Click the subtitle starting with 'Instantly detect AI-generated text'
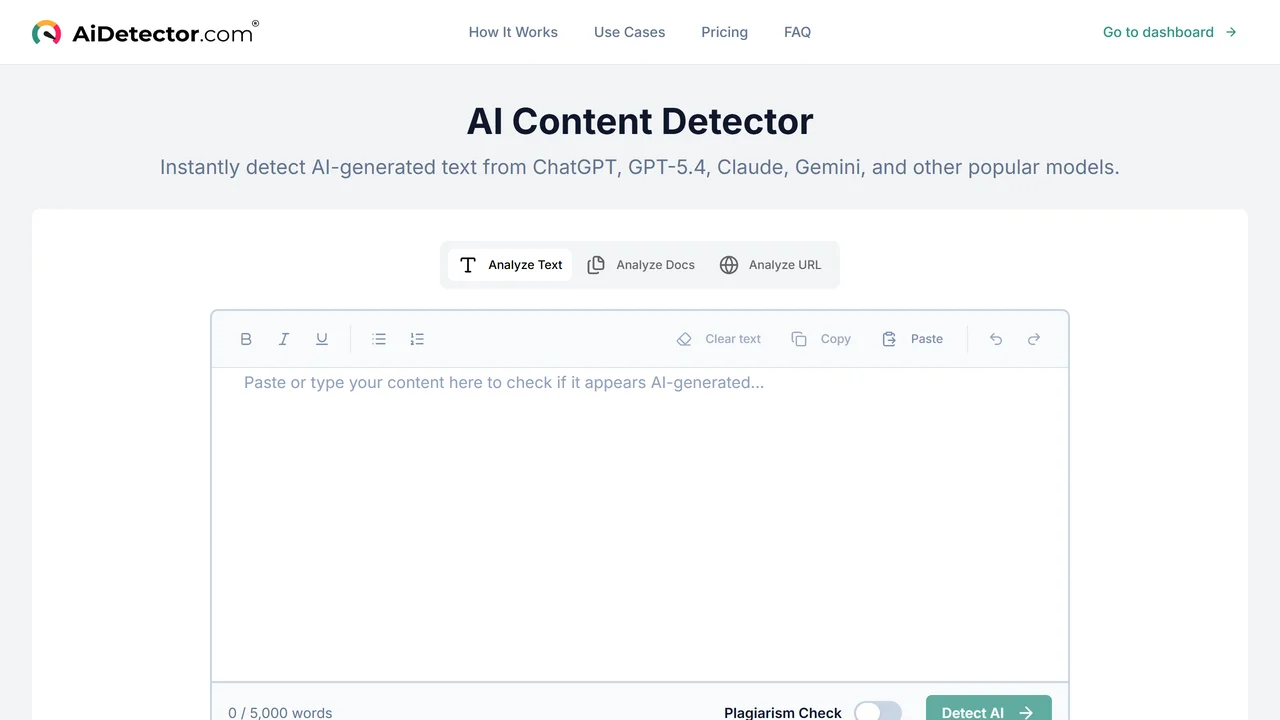 pyautogui.click(x=640, y=167)
